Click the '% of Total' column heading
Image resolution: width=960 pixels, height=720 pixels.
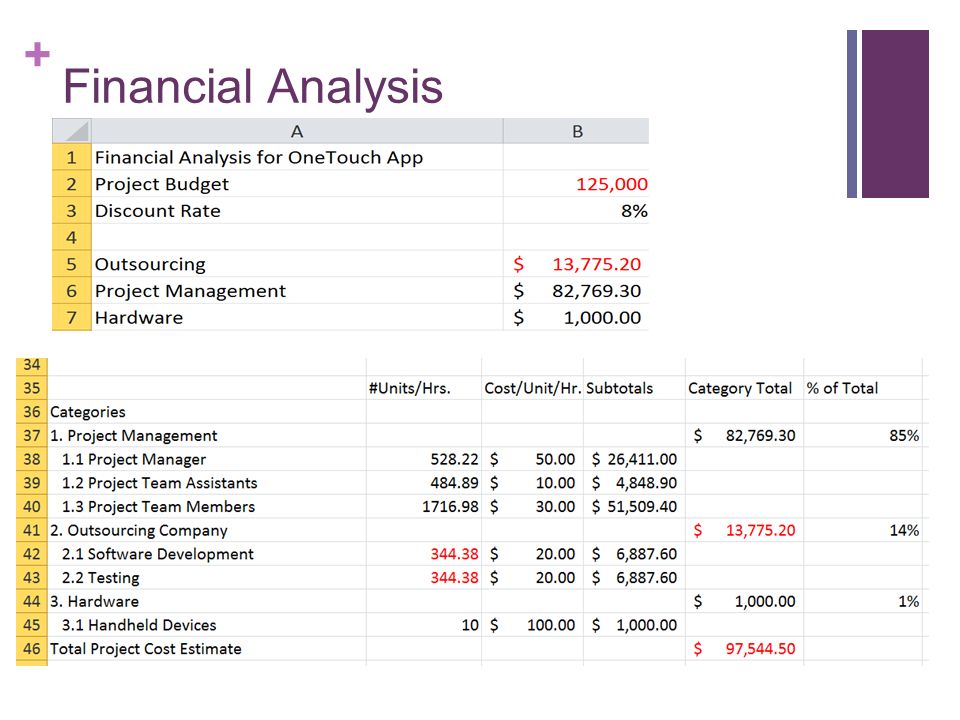tap(842, 388)
